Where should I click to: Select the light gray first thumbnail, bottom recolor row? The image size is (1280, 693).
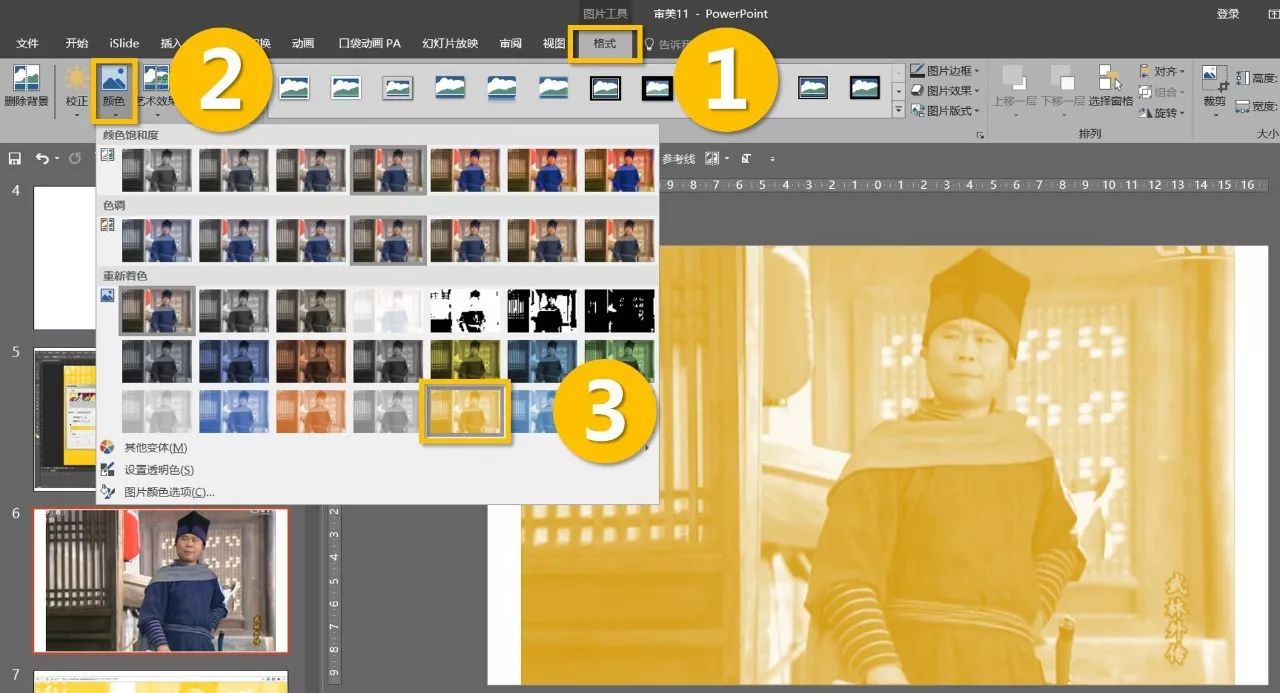click(x=157, y=411)
